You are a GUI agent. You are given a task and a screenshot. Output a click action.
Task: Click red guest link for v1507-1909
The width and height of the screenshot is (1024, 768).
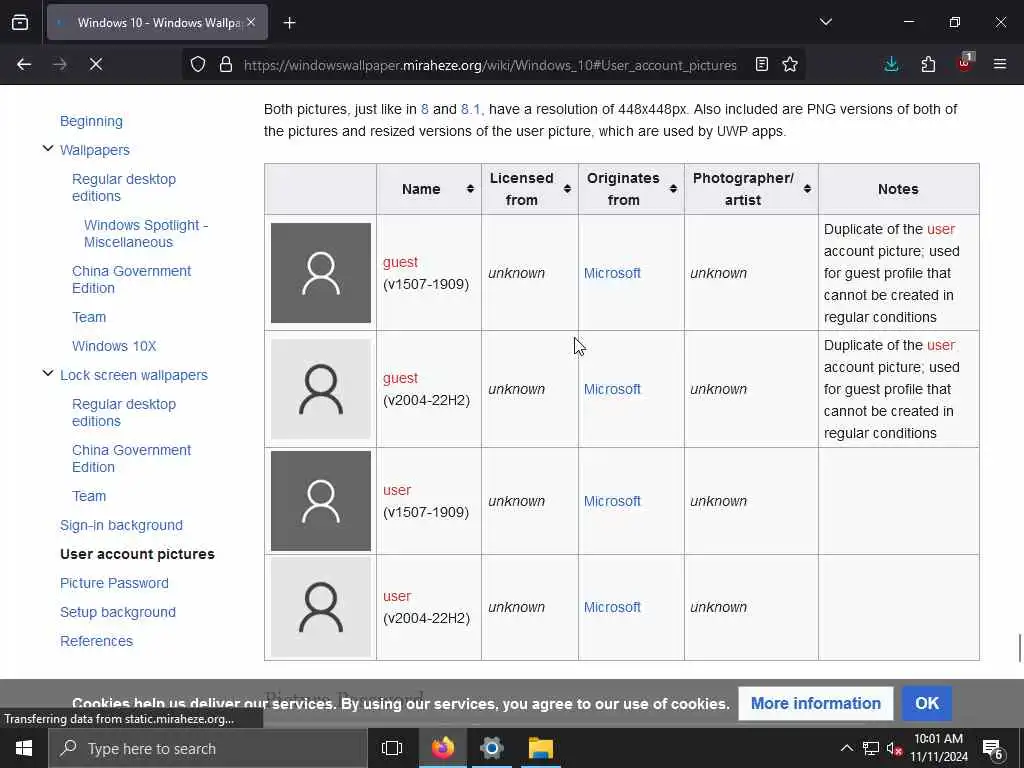tap(400, 262)
